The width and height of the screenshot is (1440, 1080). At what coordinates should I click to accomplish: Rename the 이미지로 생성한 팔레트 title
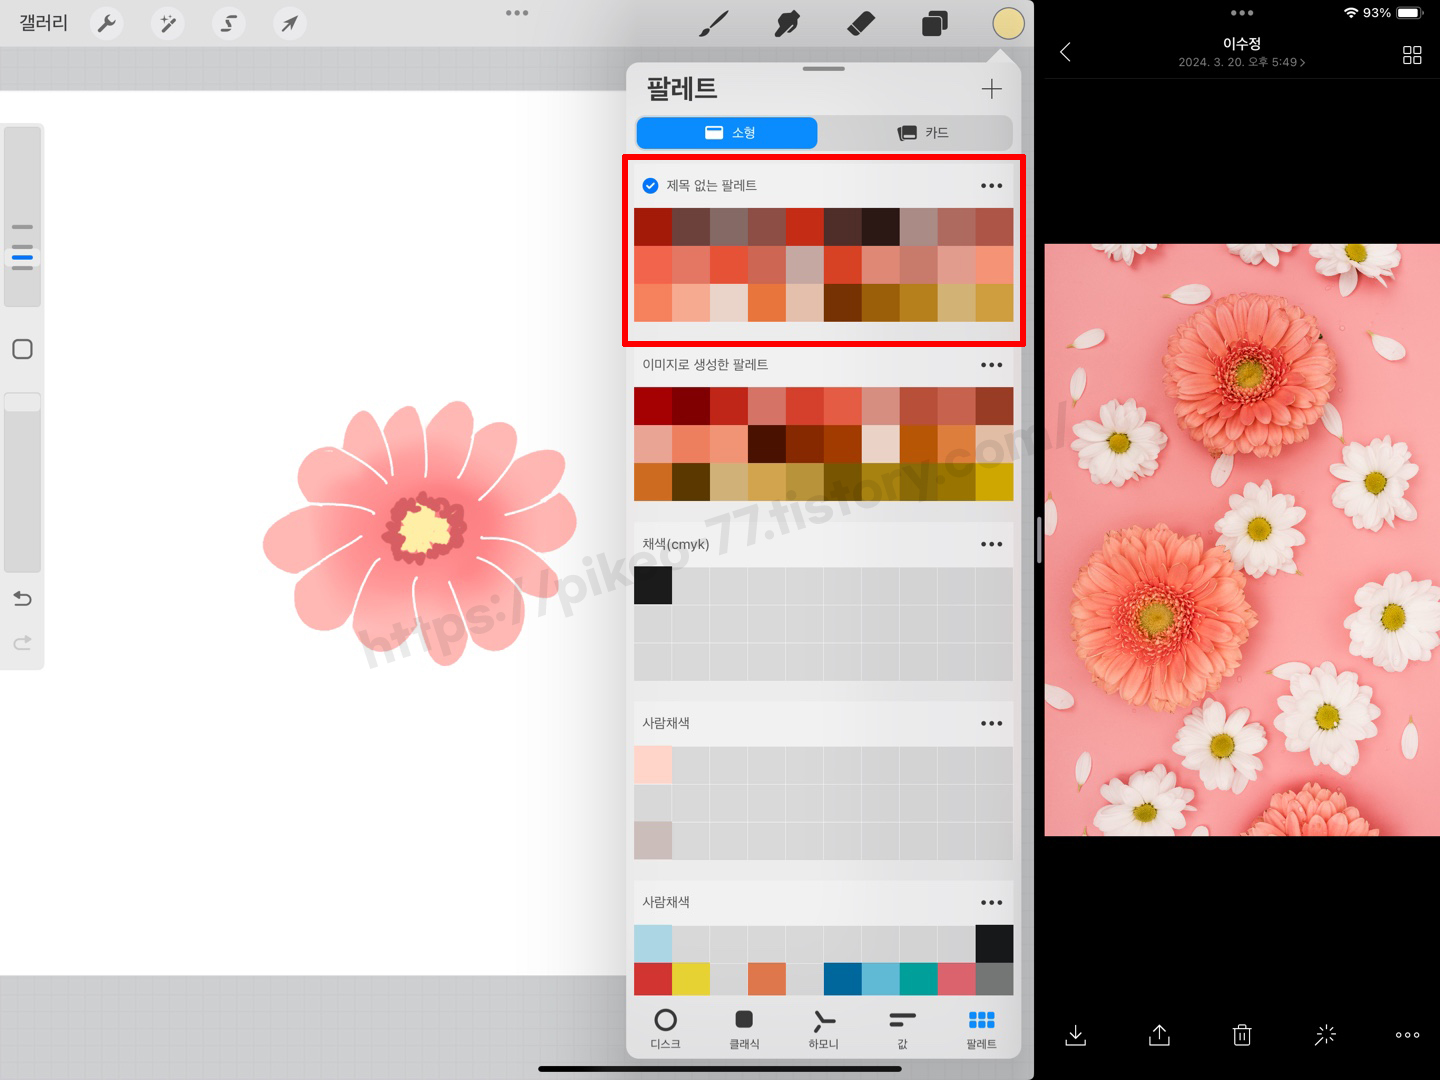pyautogui.click(x=705, y=365)
